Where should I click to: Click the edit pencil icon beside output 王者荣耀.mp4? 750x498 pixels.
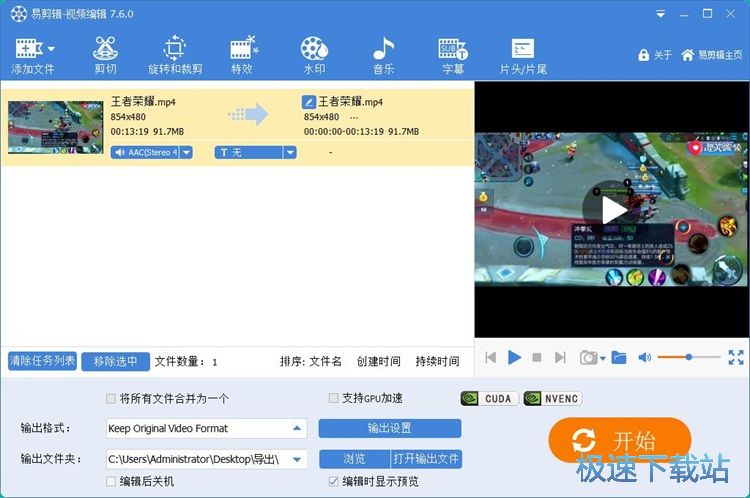tap(309, 102)
